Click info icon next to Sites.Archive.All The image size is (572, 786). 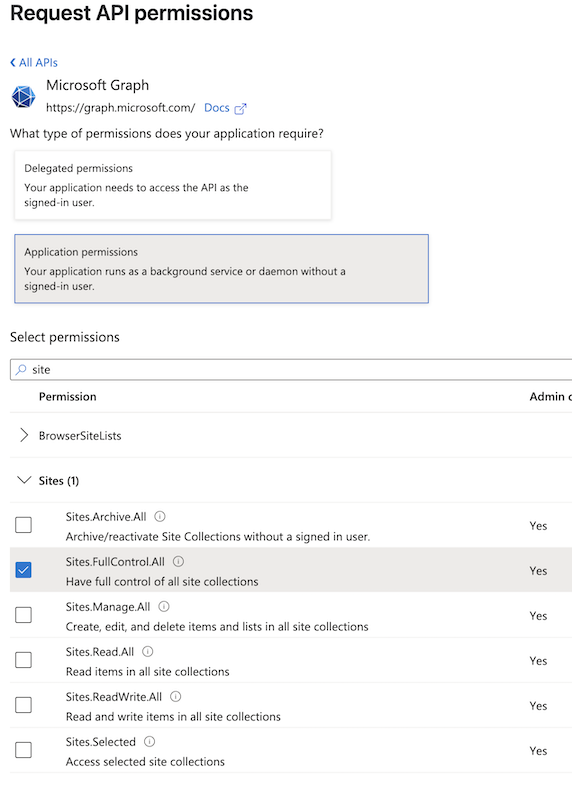click(x=160, y=516)
